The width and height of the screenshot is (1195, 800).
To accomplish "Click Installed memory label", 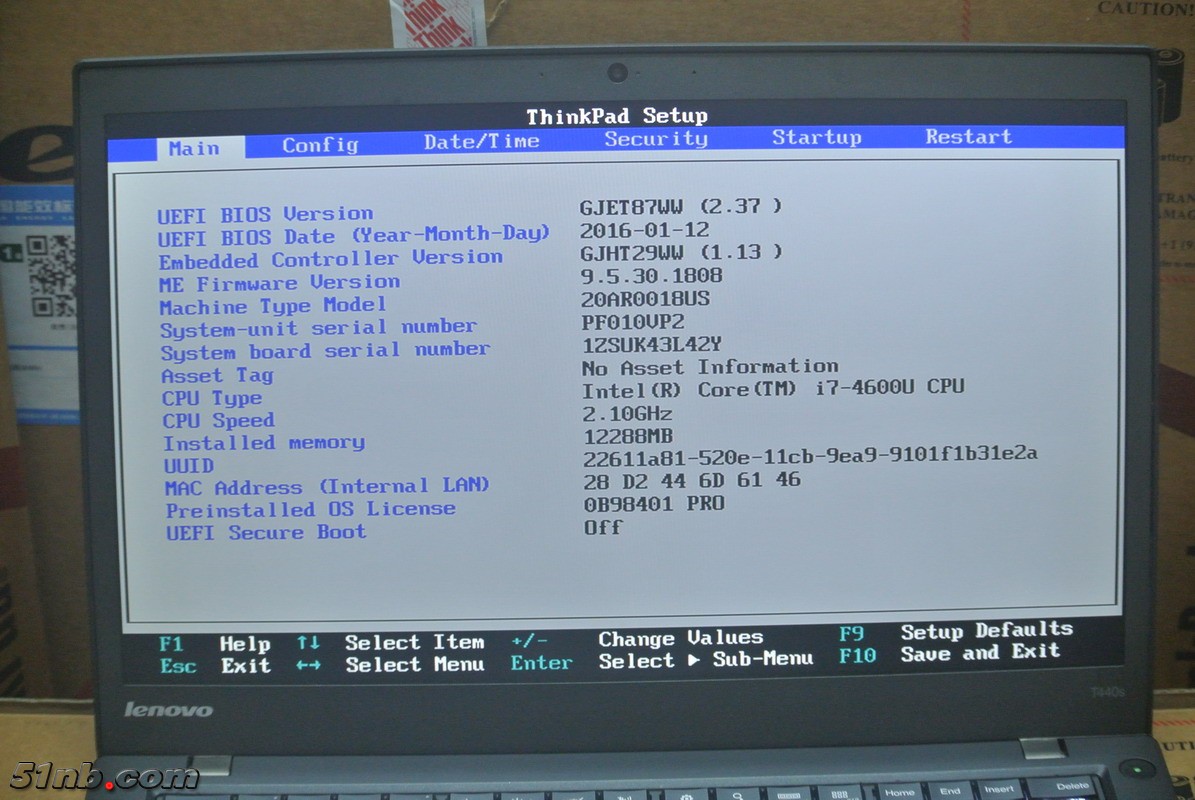I will coord(264,443).
